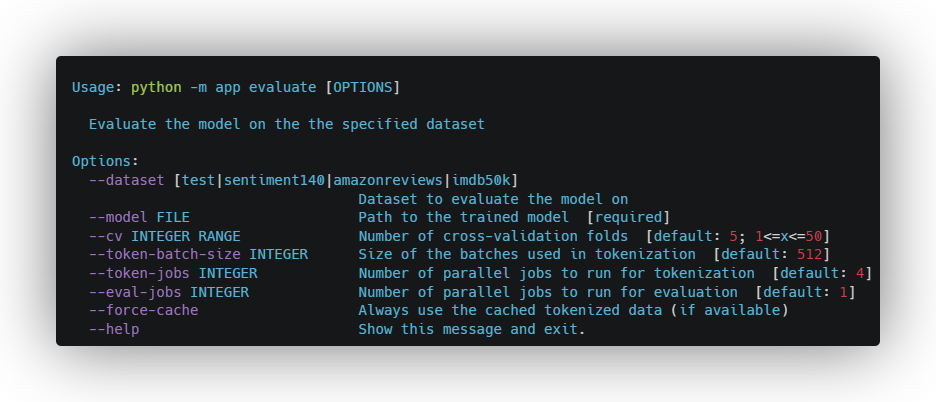
Task: Click the "sentiment140" dataset choice
Action: (274, 180)
